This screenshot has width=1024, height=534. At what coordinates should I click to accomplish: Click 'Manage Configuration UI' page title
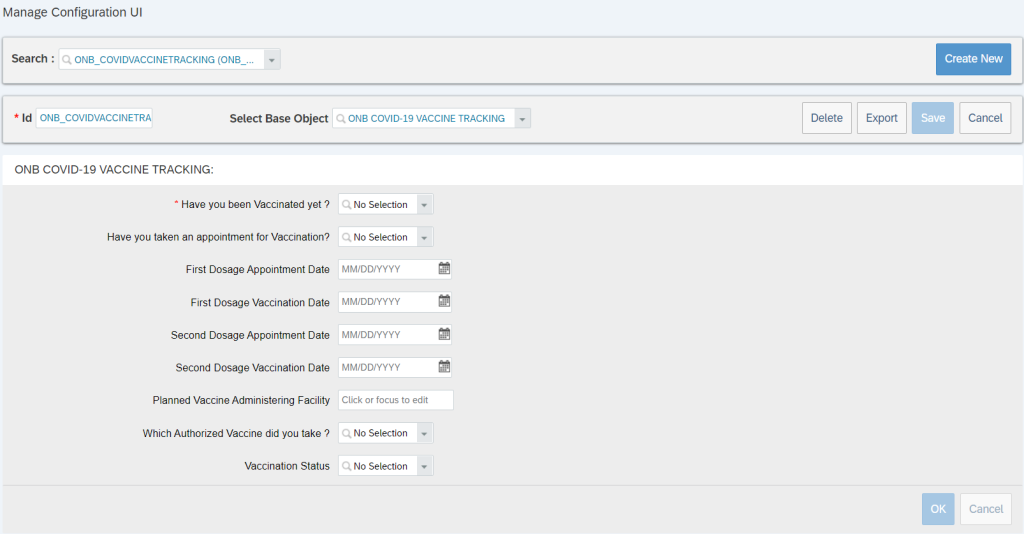pos(72,12)
